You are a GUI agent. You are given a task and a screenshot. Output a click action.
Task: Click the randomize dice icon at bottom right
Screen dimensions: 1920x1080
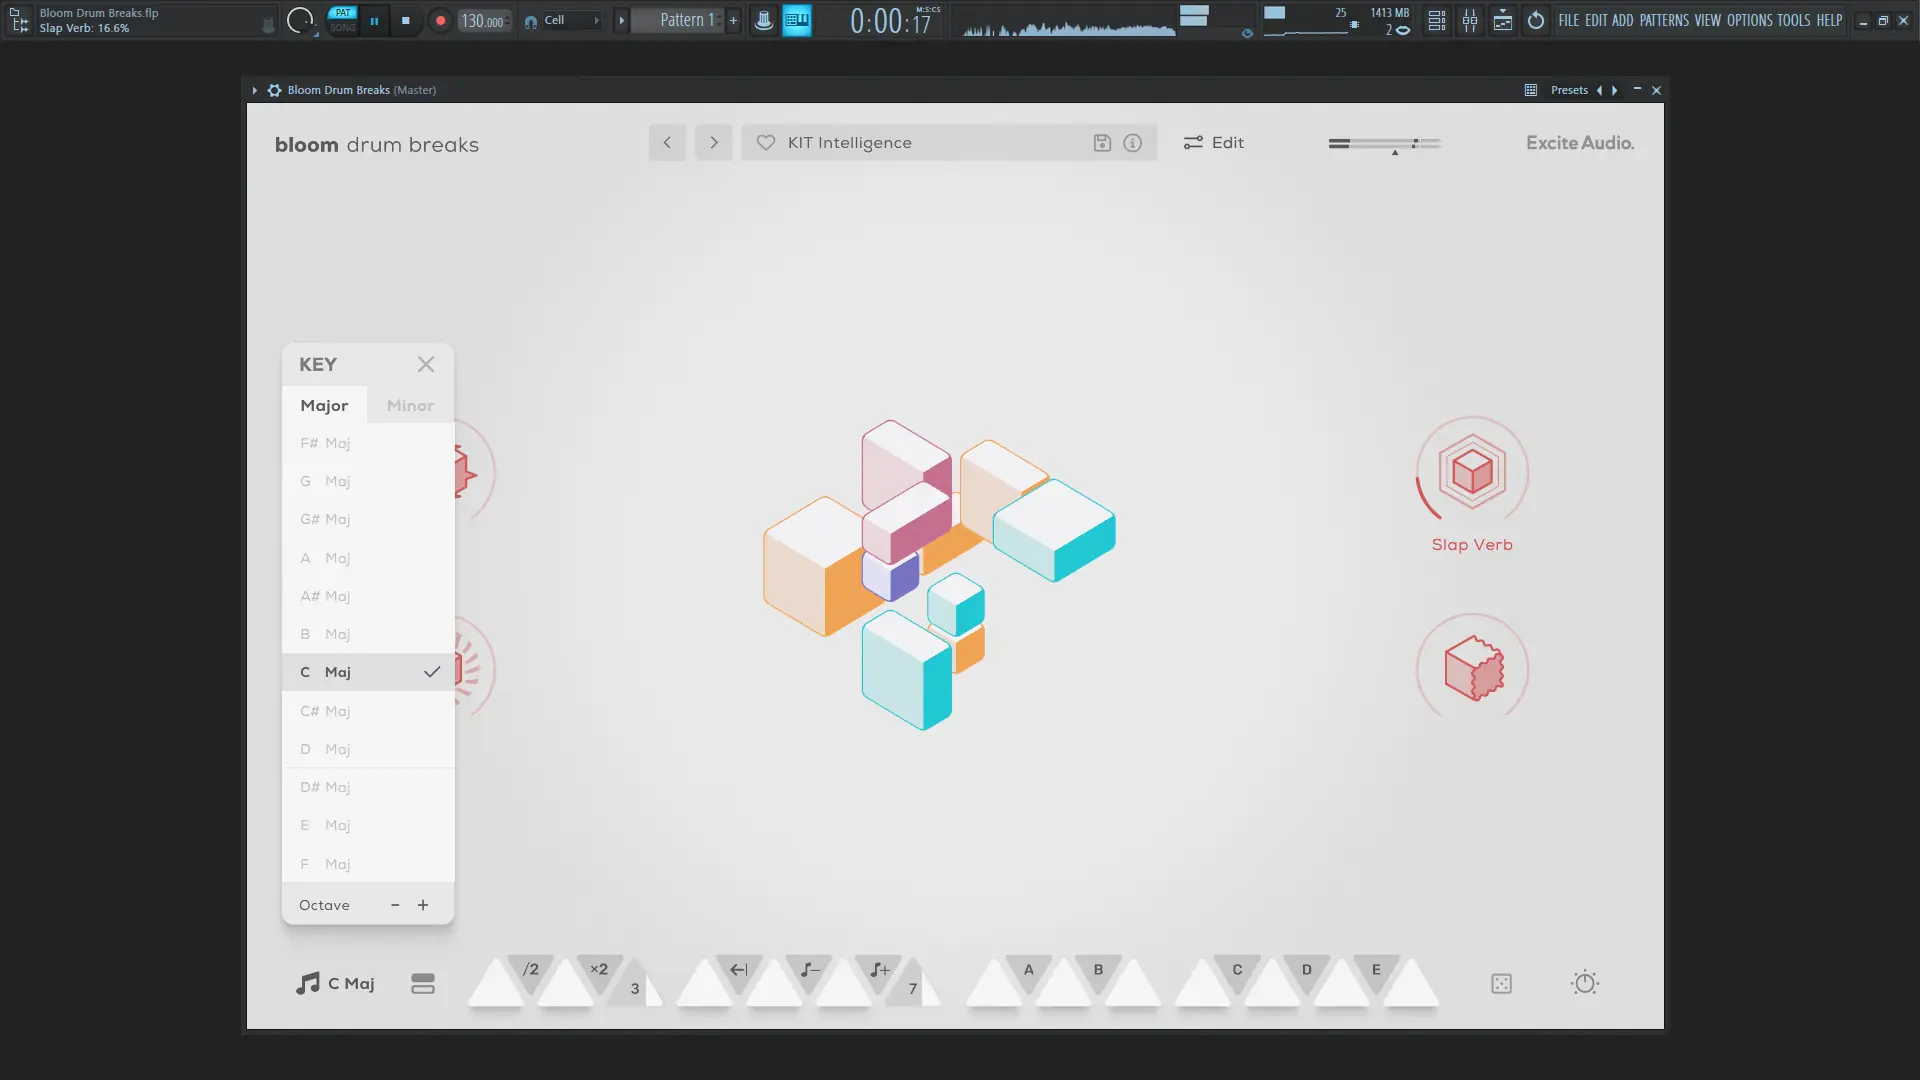1501,983
